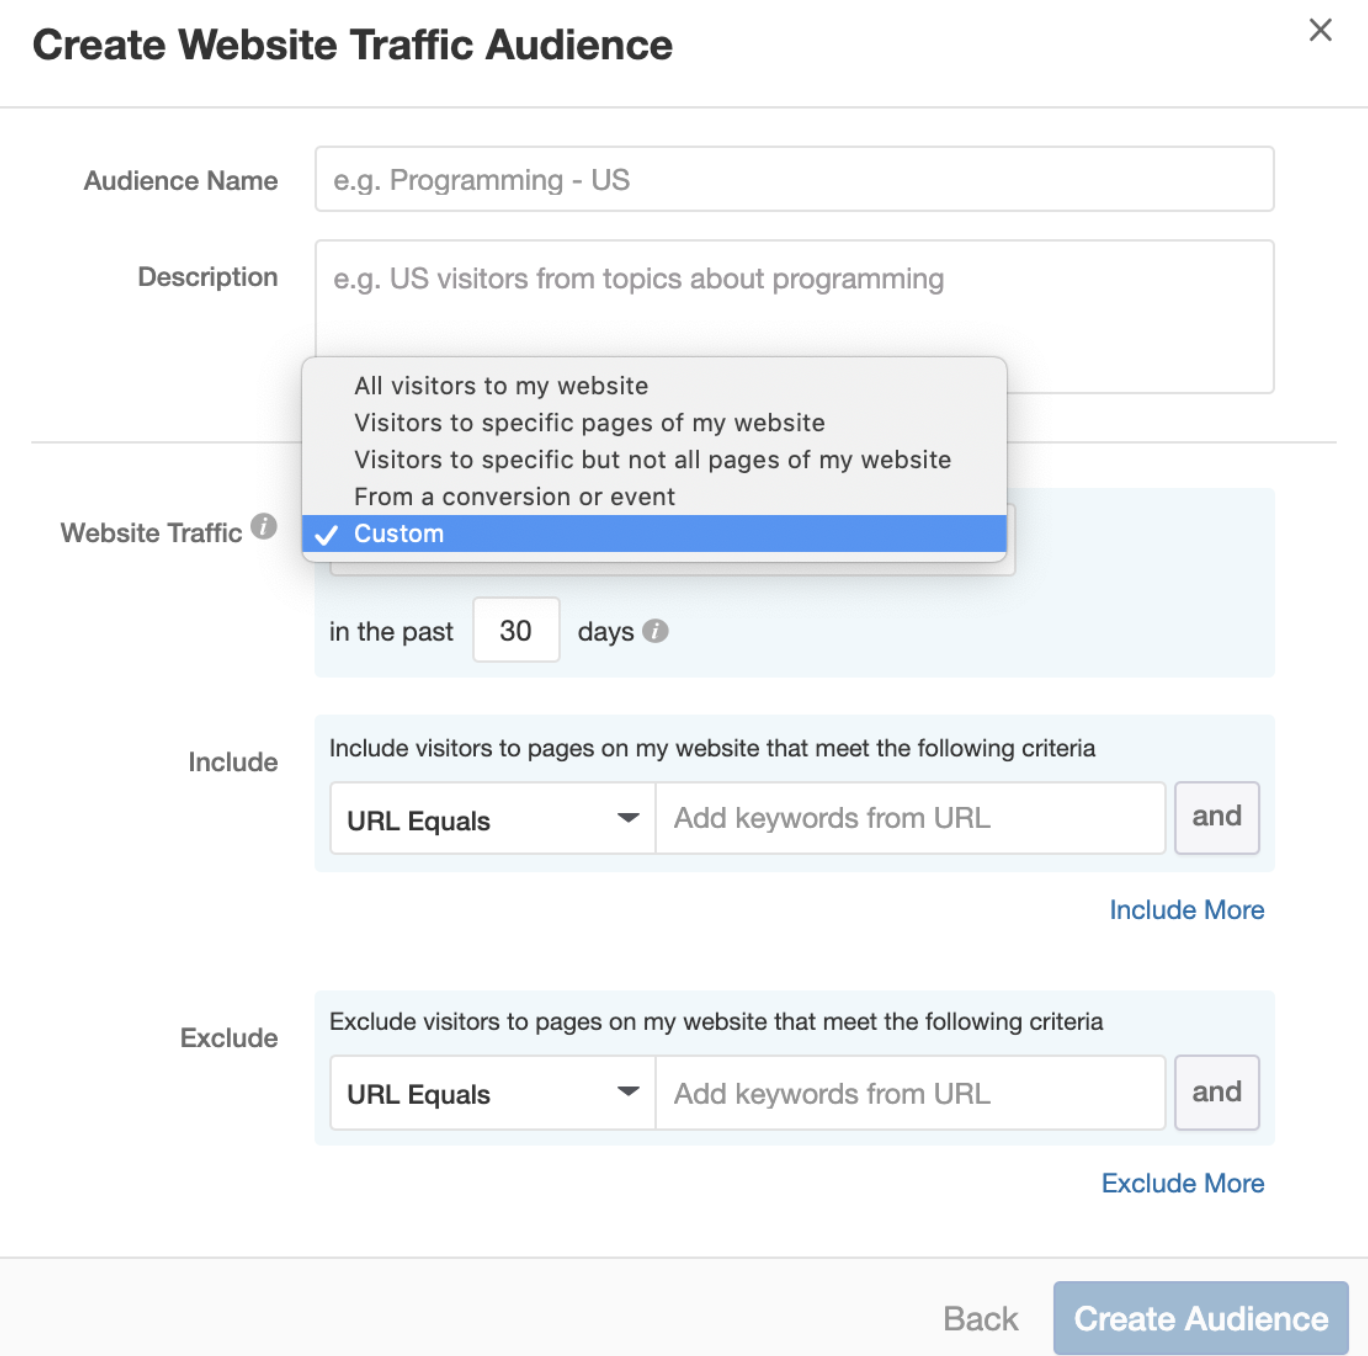Viewport: 1368px width, 1356px height.
Task: Pick 'Visitors to specific but not all pages'
Action: coord(652,460)
